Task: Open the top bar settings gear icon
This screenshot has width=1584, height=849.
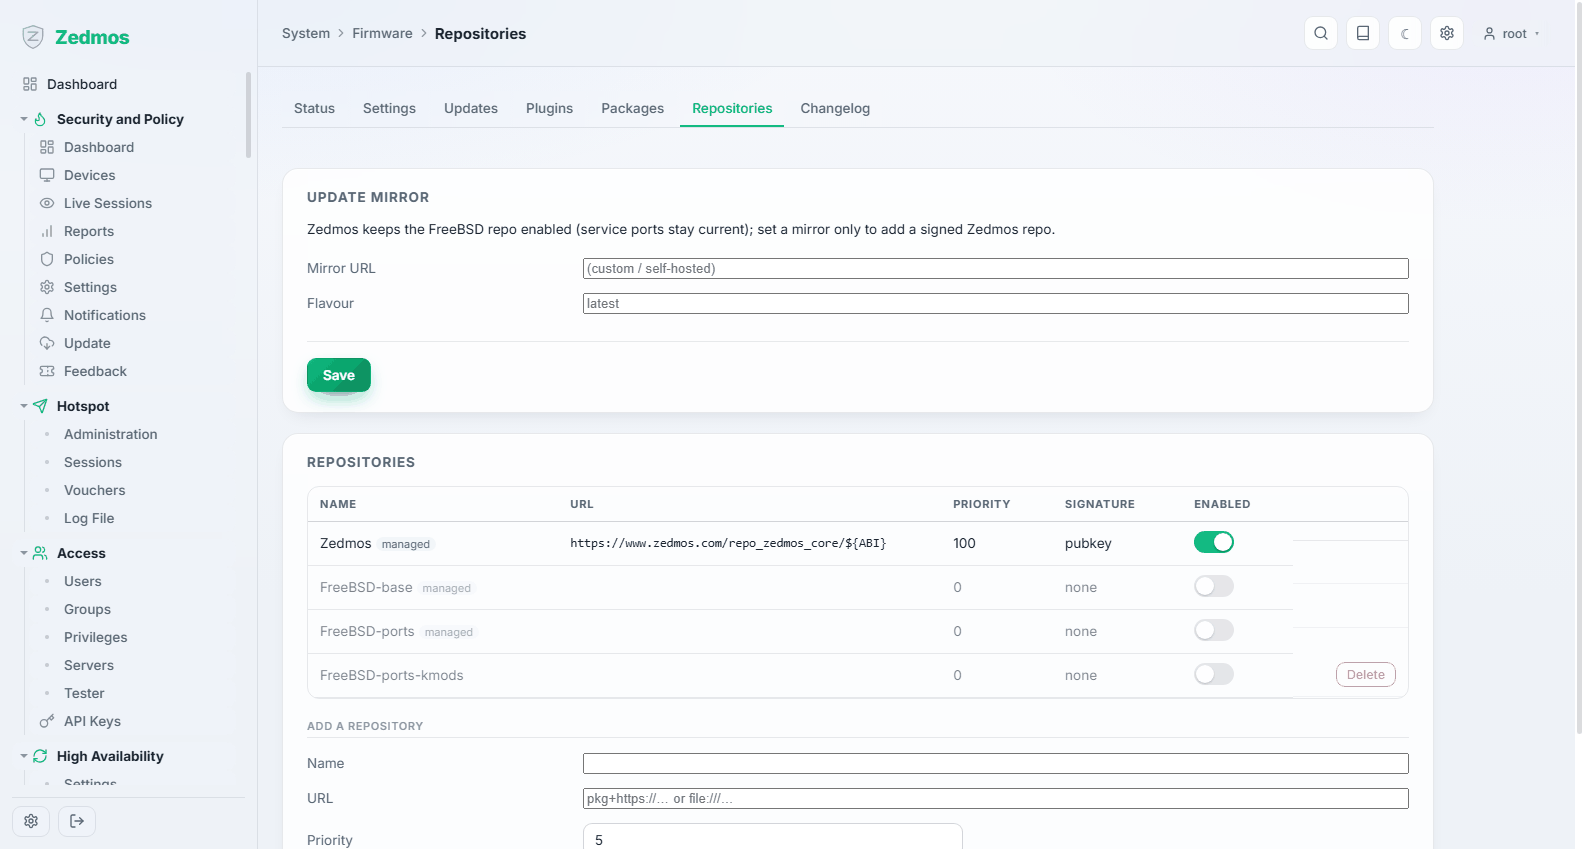Action: (1447, 33)
